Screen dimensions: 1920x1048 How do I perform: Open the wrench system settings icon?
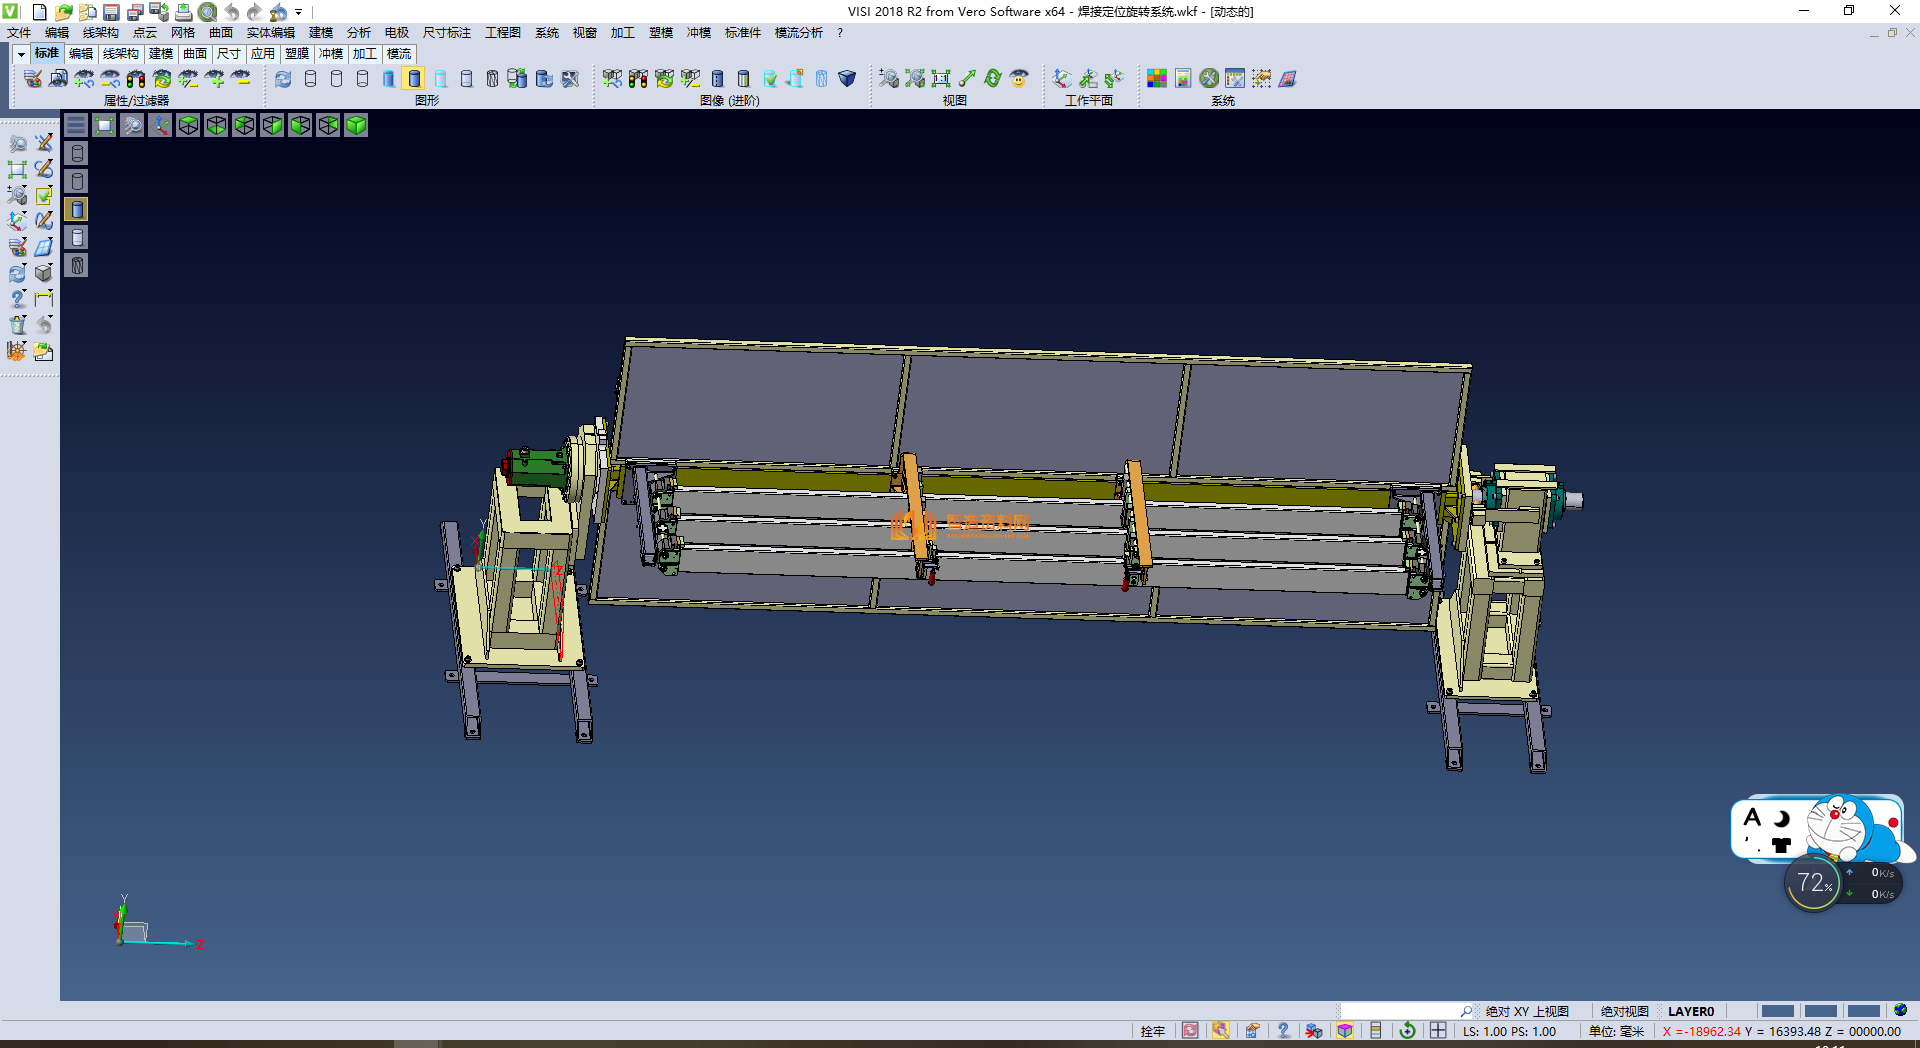tap(1209, 79)
